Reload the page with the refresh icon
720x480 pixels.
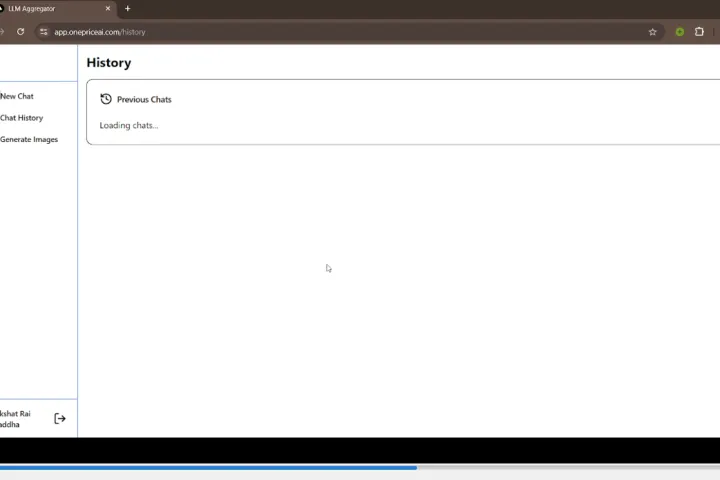pos(20,32)
